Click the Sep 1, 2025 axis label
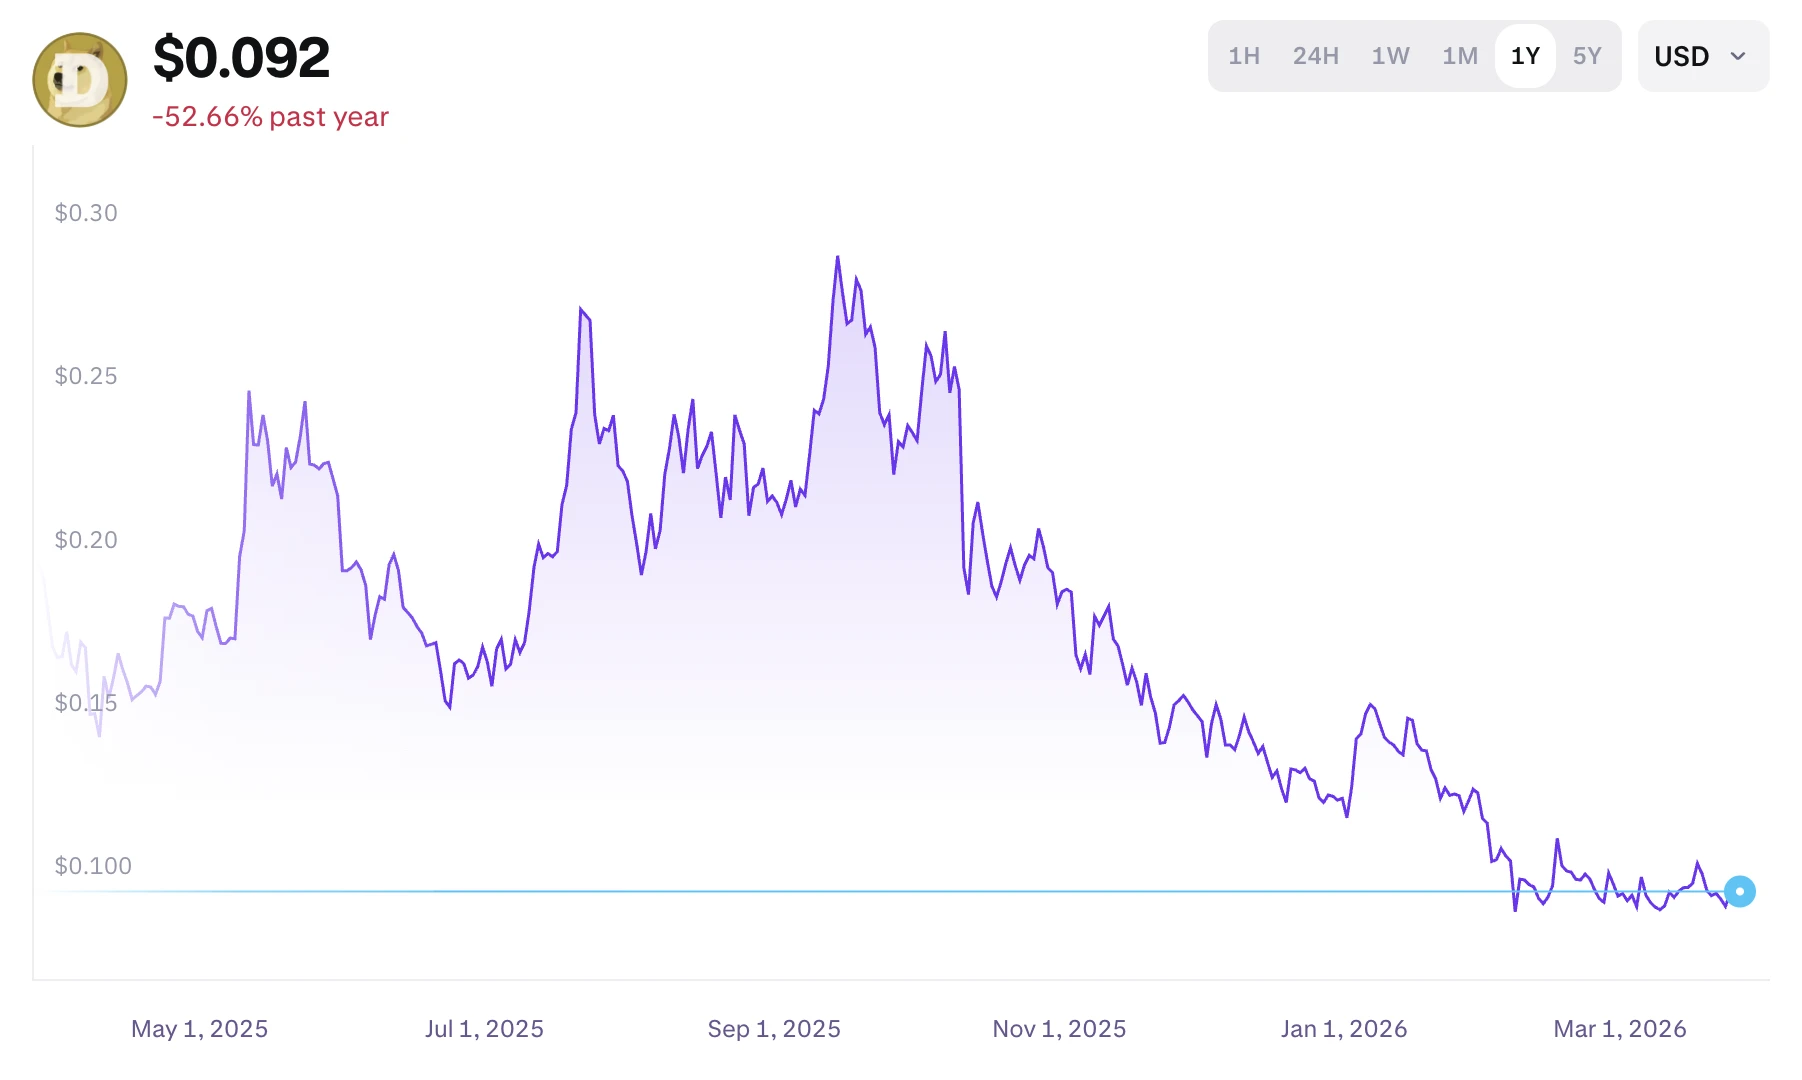This screenshot has height=1080, width=1802. click(x=774, y=1029)
